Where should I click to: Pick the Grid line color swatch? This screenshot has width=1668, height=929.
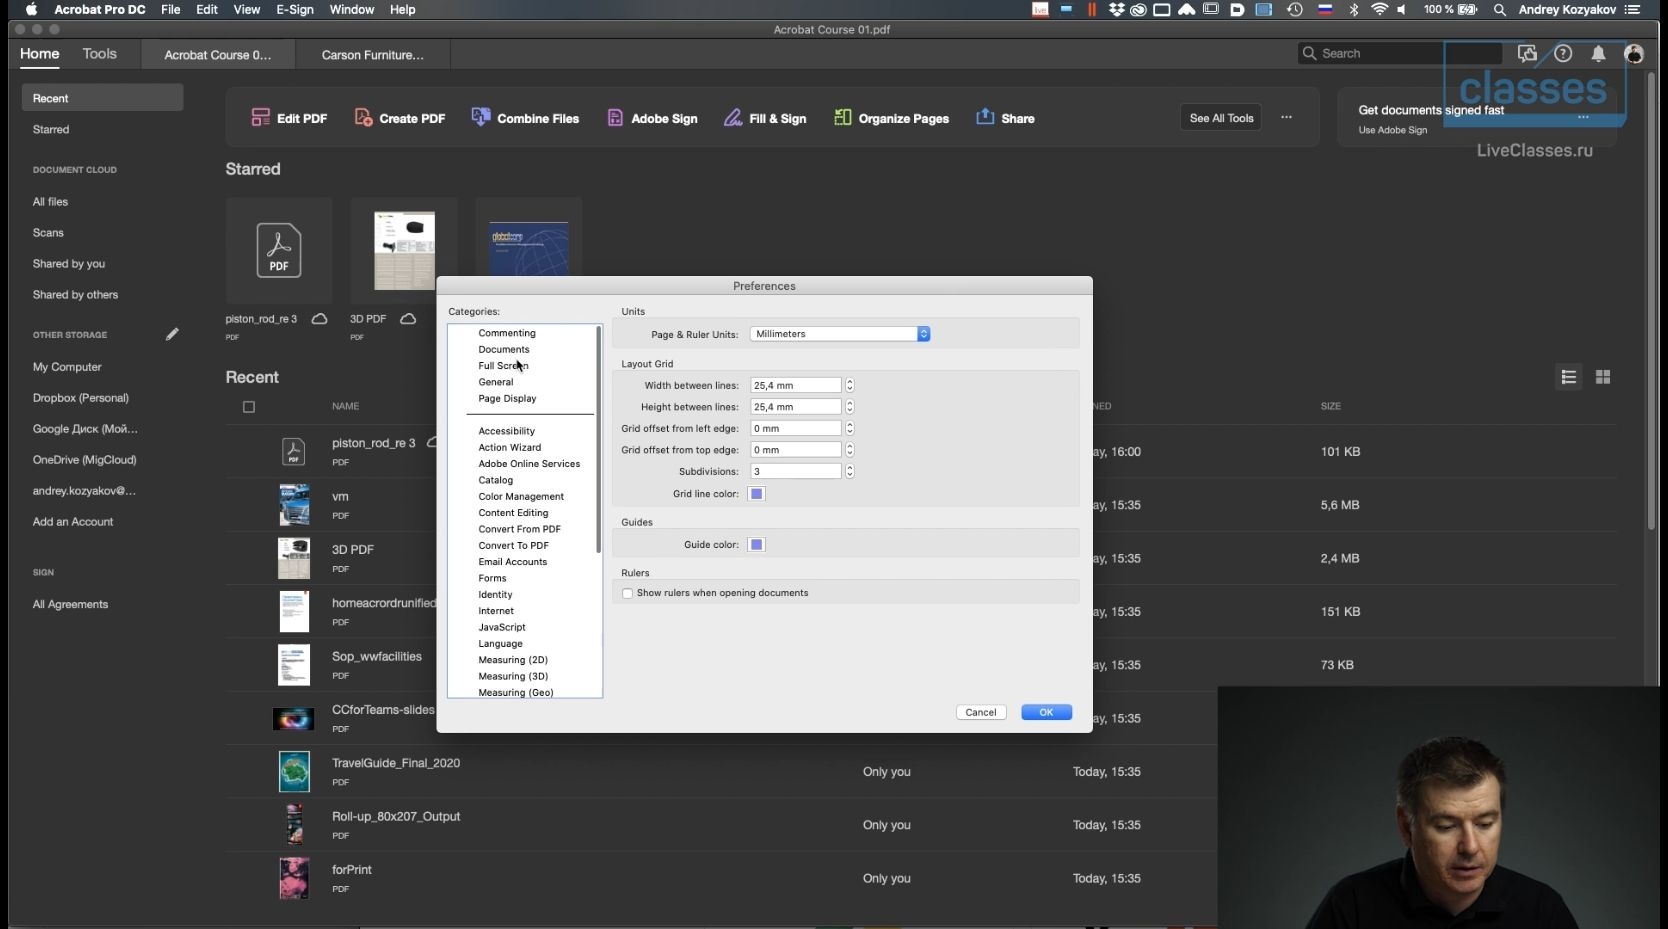[x=757, y=494]
